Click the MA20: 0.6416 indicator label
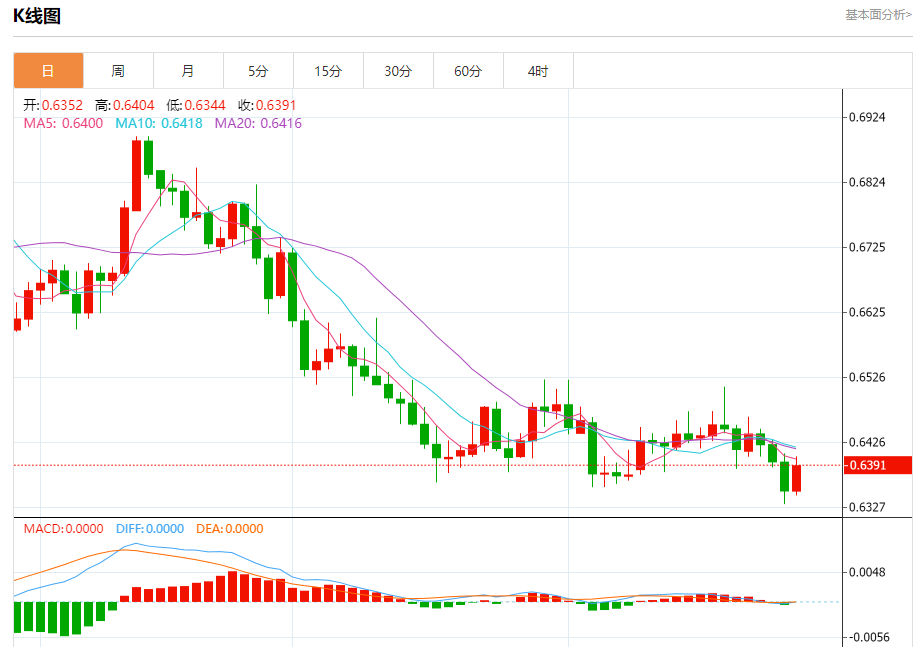Viewport: 922px width, 647px height. 258,123
